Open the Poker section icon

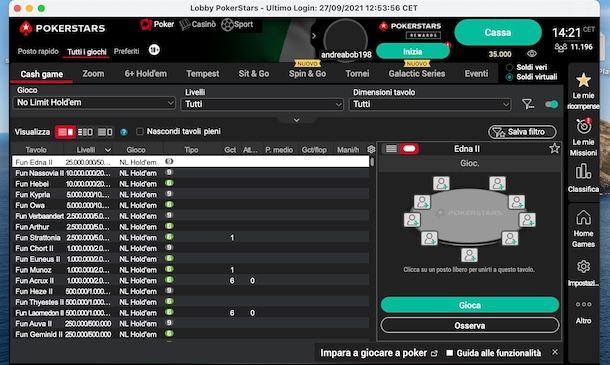[x=146, y=25]
